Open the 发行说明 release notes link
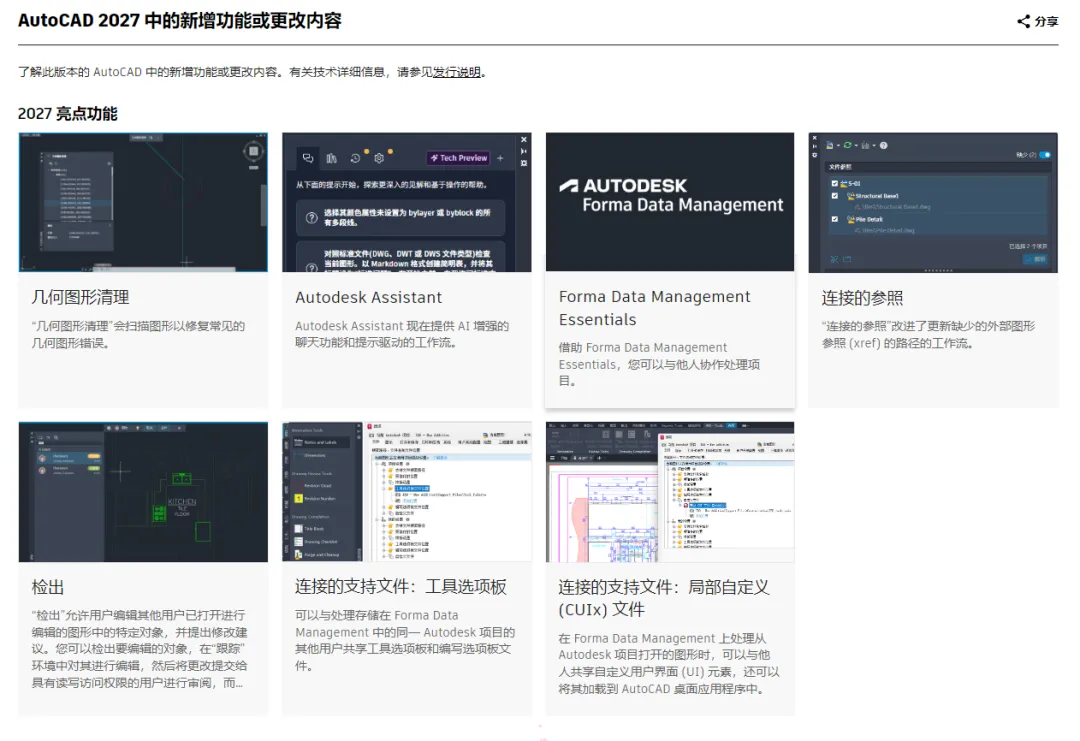 (x=457, y=72)
